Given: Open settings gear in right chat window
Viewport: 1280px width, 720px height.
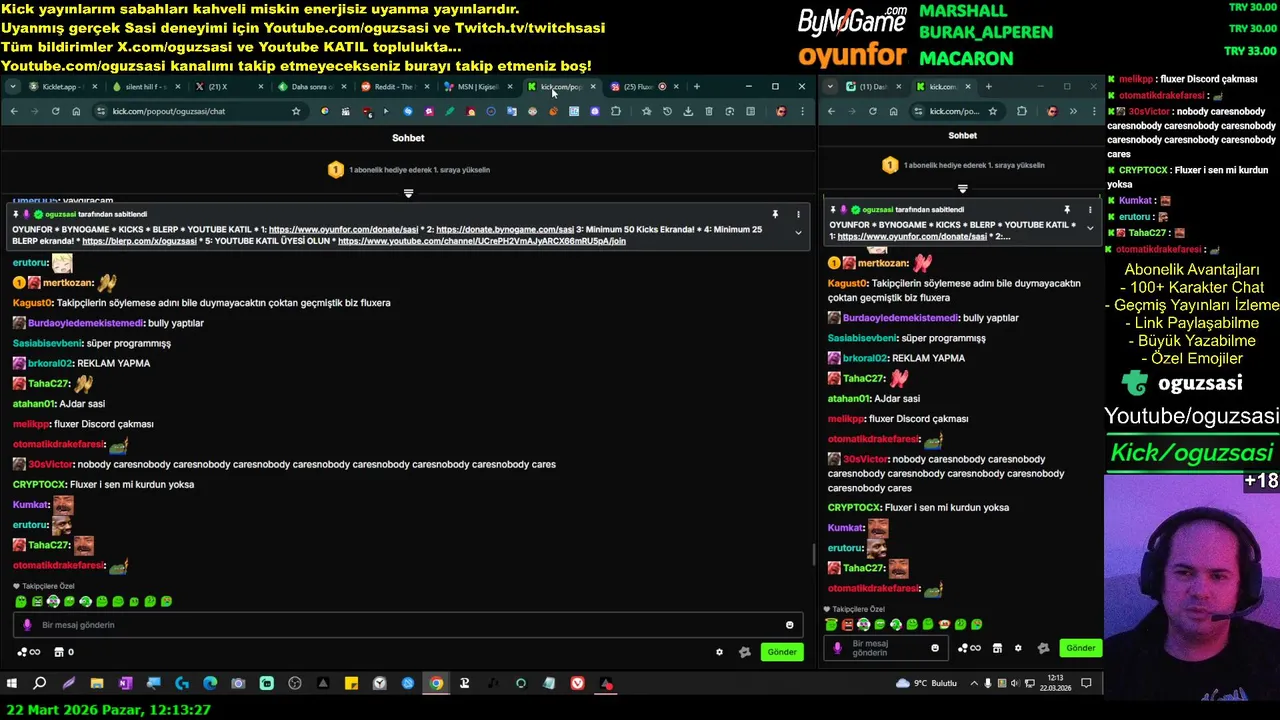Looking at the screenshot, I should click(x=1018, y=648).
